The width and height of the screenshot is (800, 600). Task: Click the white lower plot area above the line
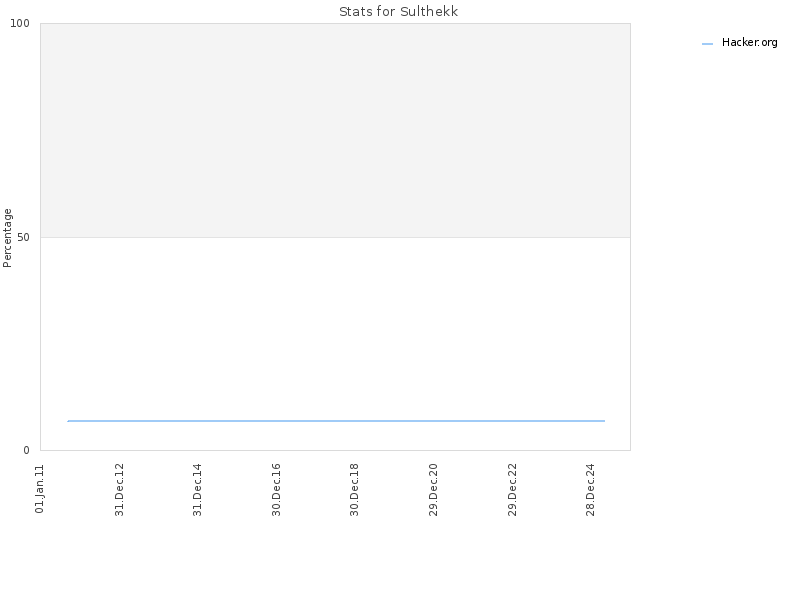point(335,329)
